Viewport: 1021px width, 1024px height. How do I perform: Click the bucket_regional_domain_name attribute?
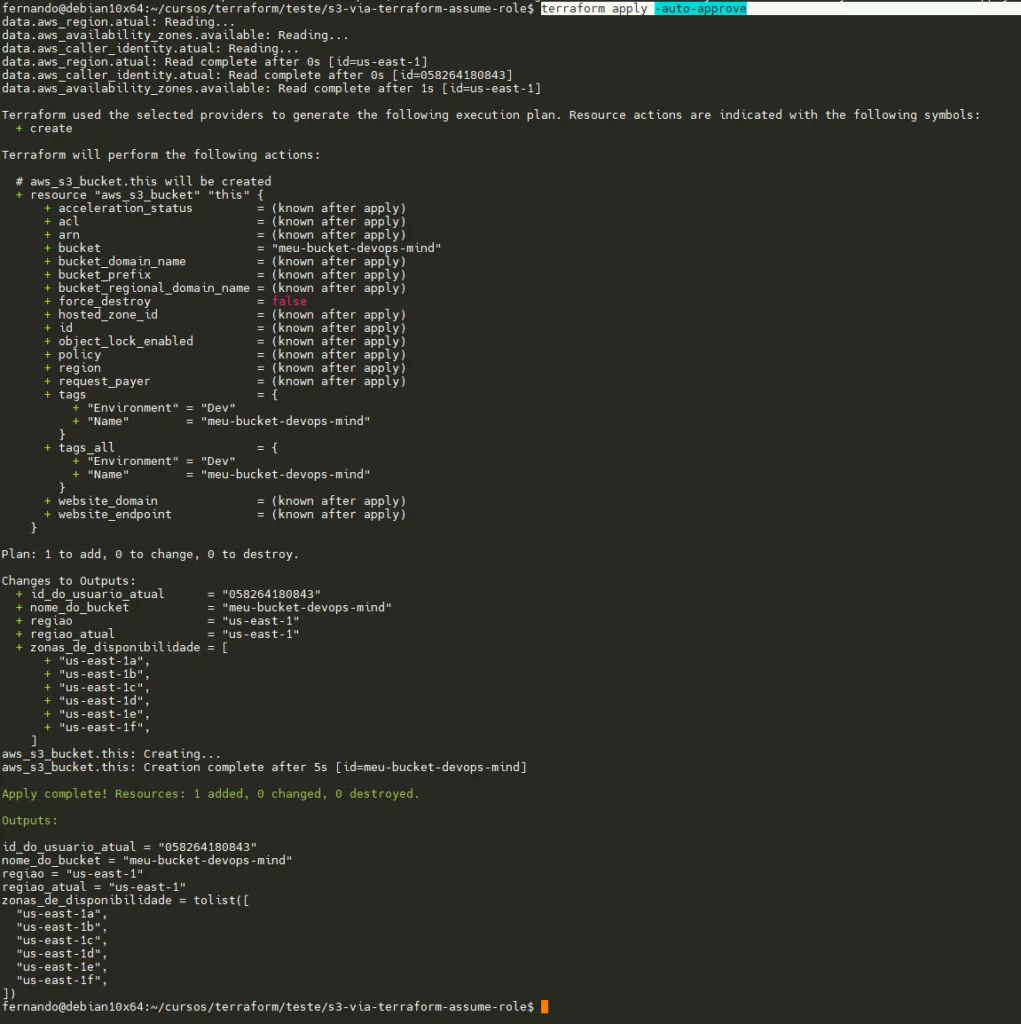point(153,288)
